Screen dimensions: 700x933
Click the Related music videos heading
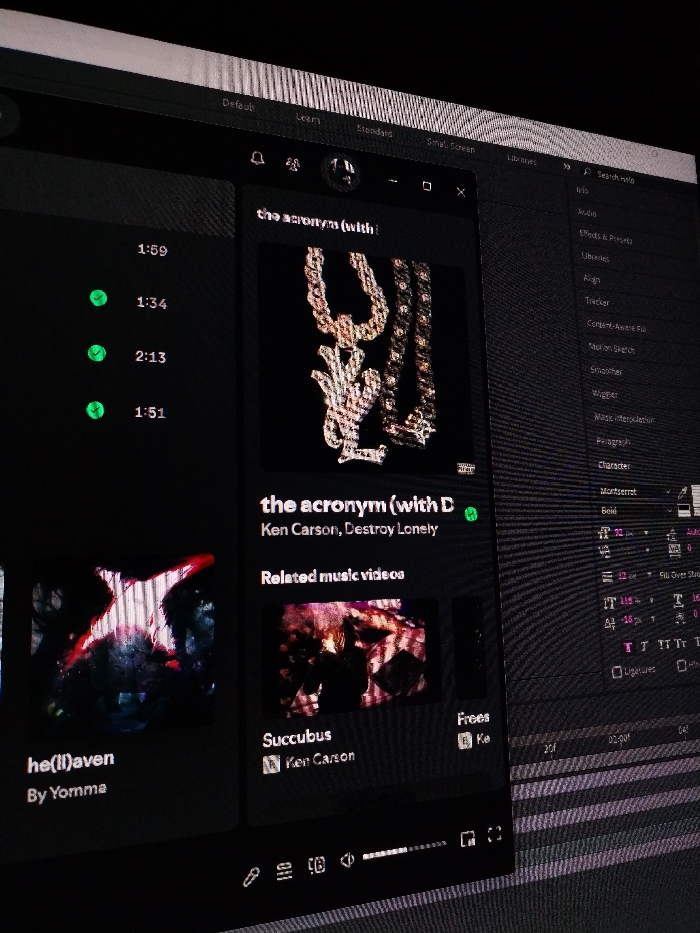point(333,575)
